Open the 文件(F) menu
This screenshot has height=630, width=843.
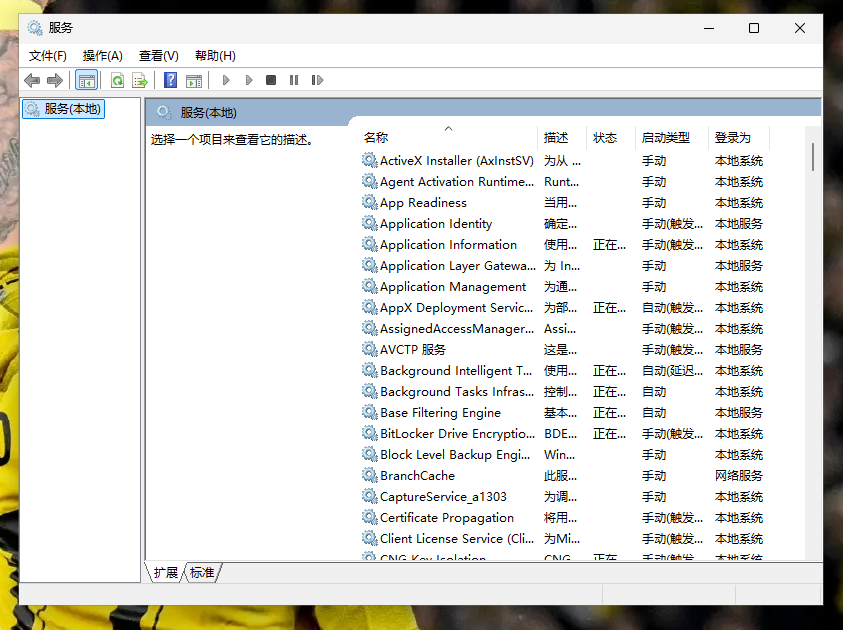click(x=47, y=56)
